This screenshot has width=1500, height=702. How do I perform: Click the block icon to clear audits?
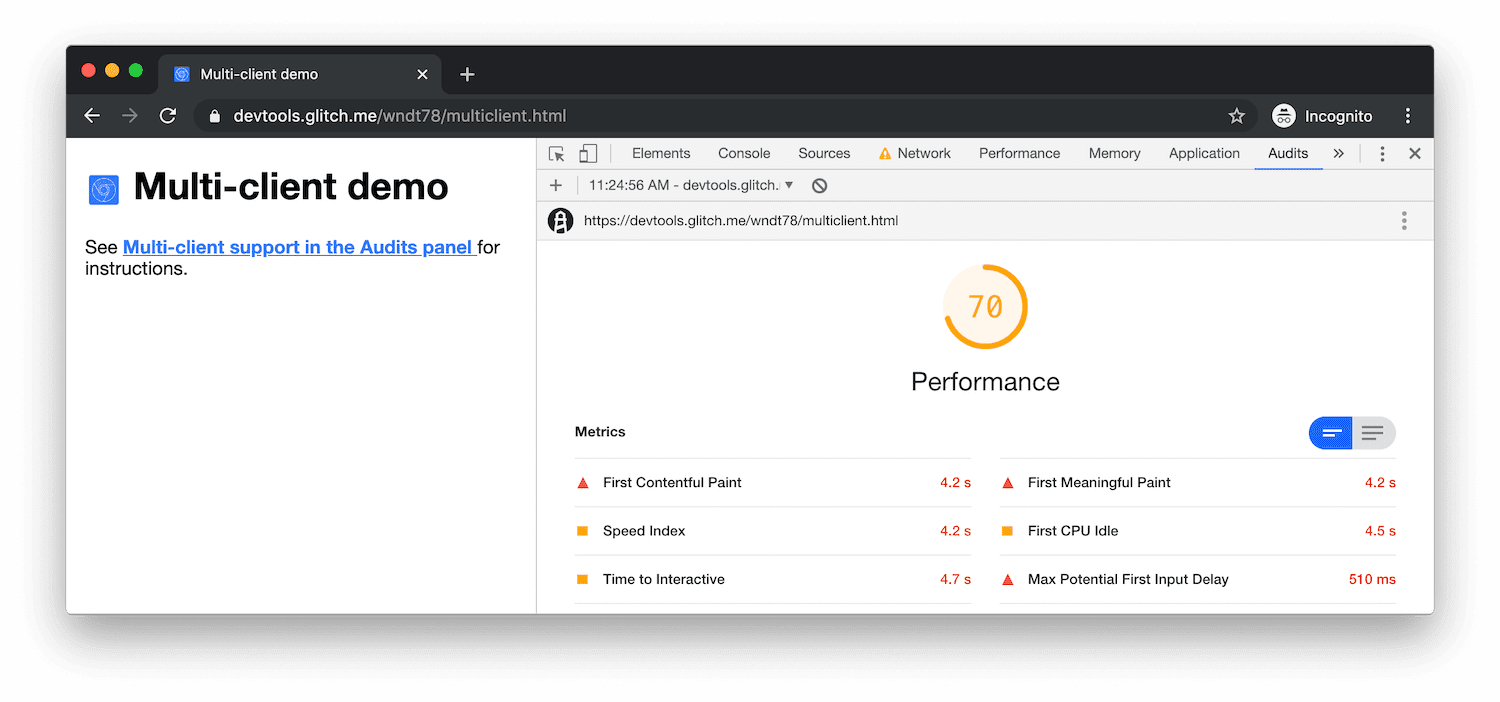click(819, 185)
